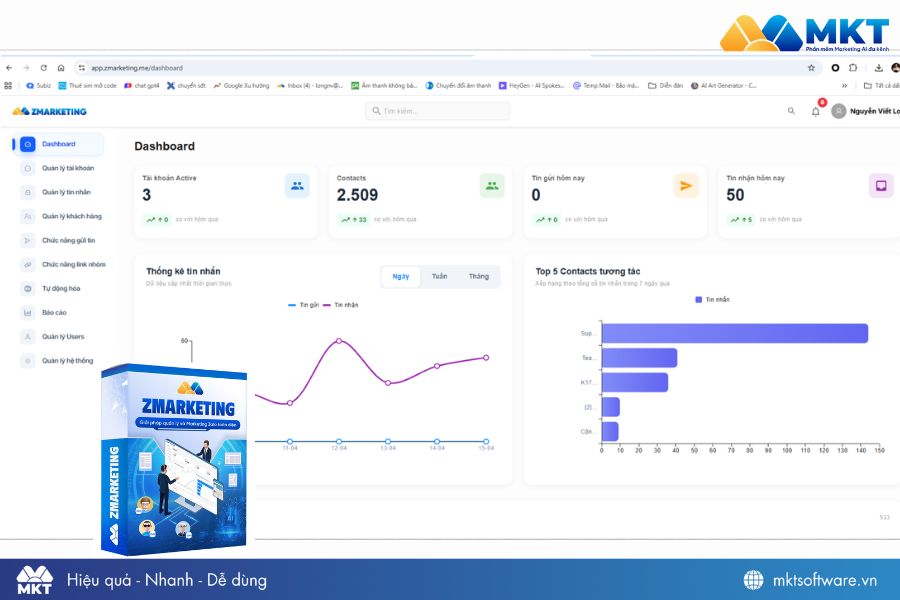Click the Quản lý Users sidebar icon
The height and width of the screenshot is (600, 900).
[x=28, y=337]
